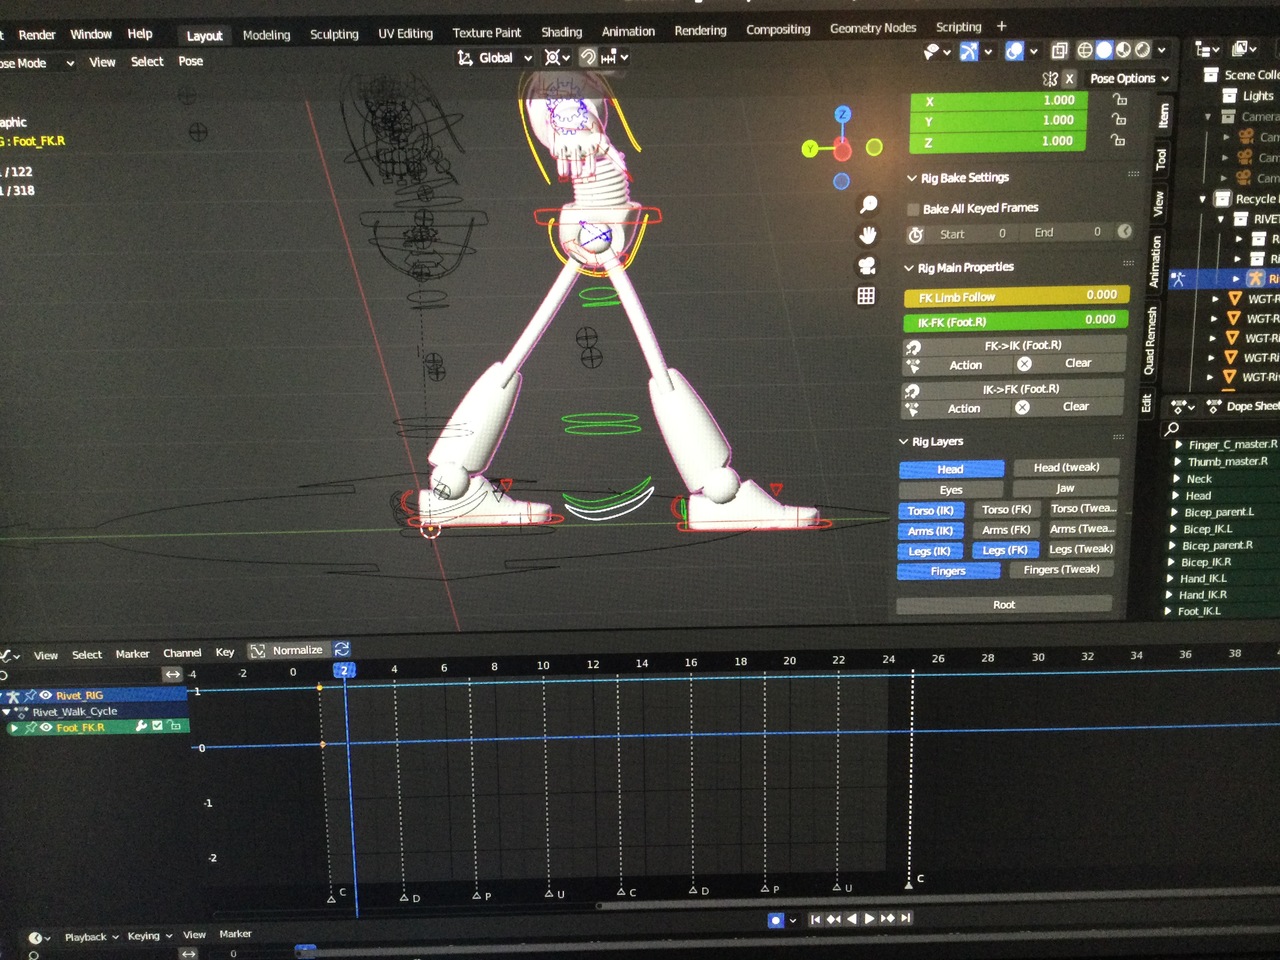Image resolution: width=1280 pixels, height=960 pixels.
Task: Jump to previous keyframe
Action: coord(833,919)
